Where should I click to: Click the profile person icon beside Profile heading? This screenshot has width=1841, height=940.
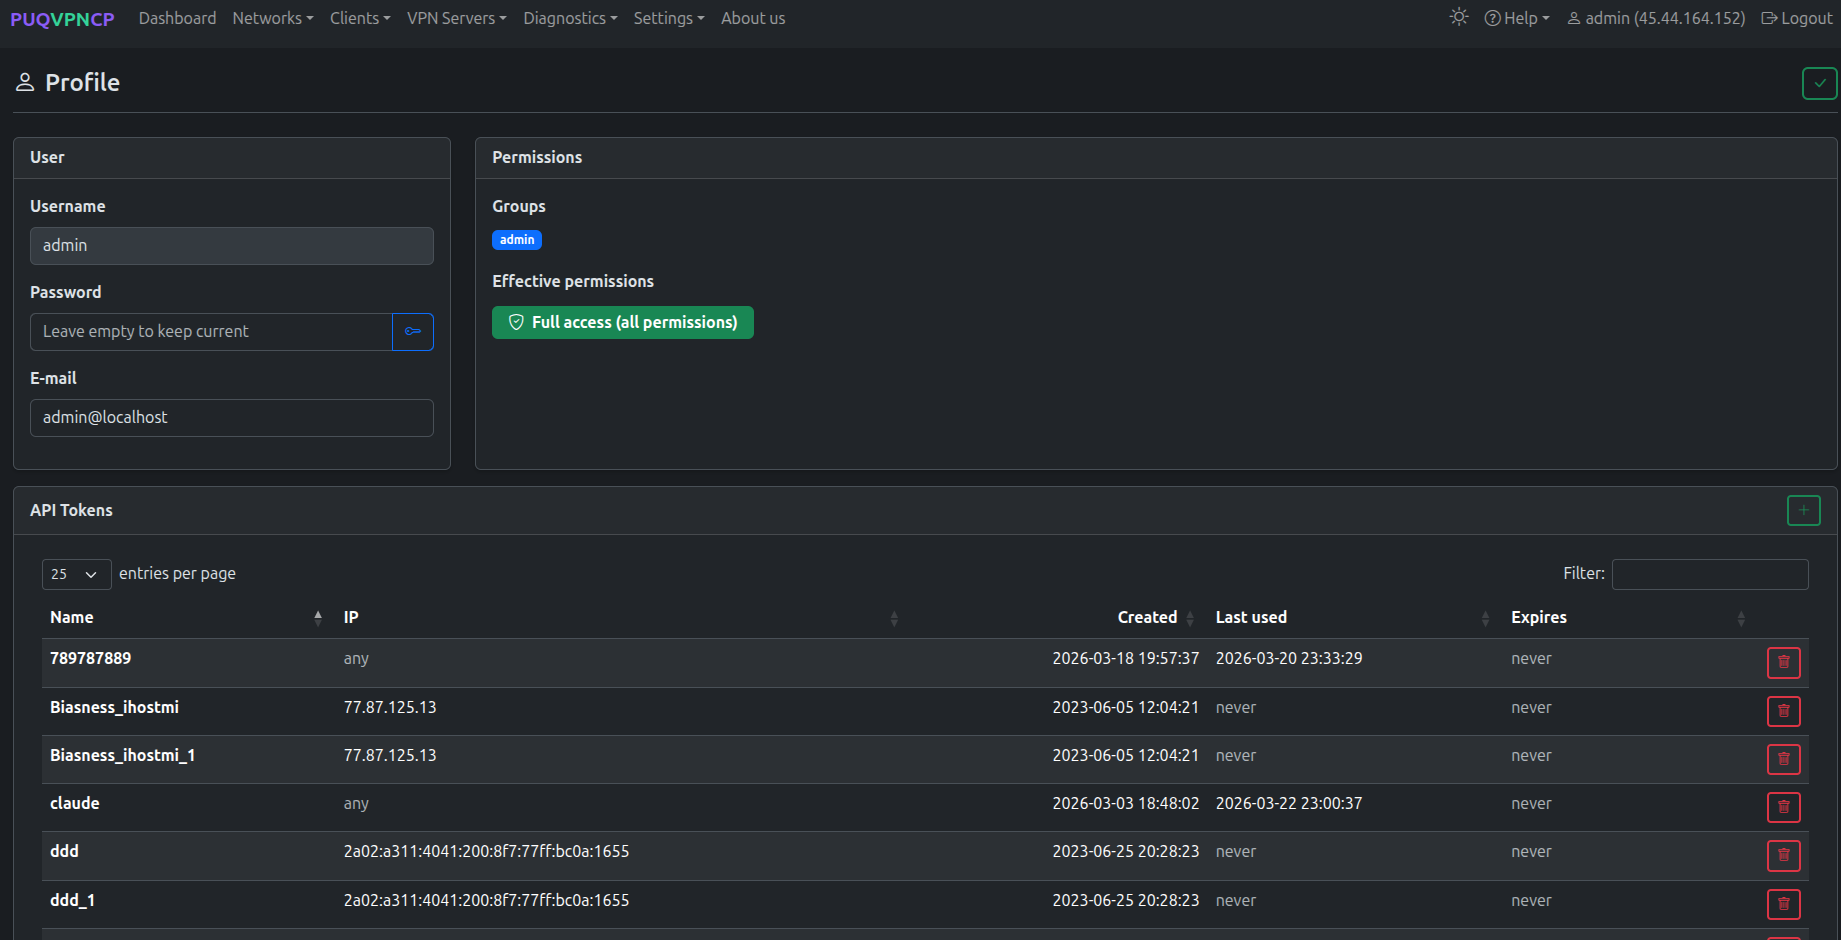(25, 82)
